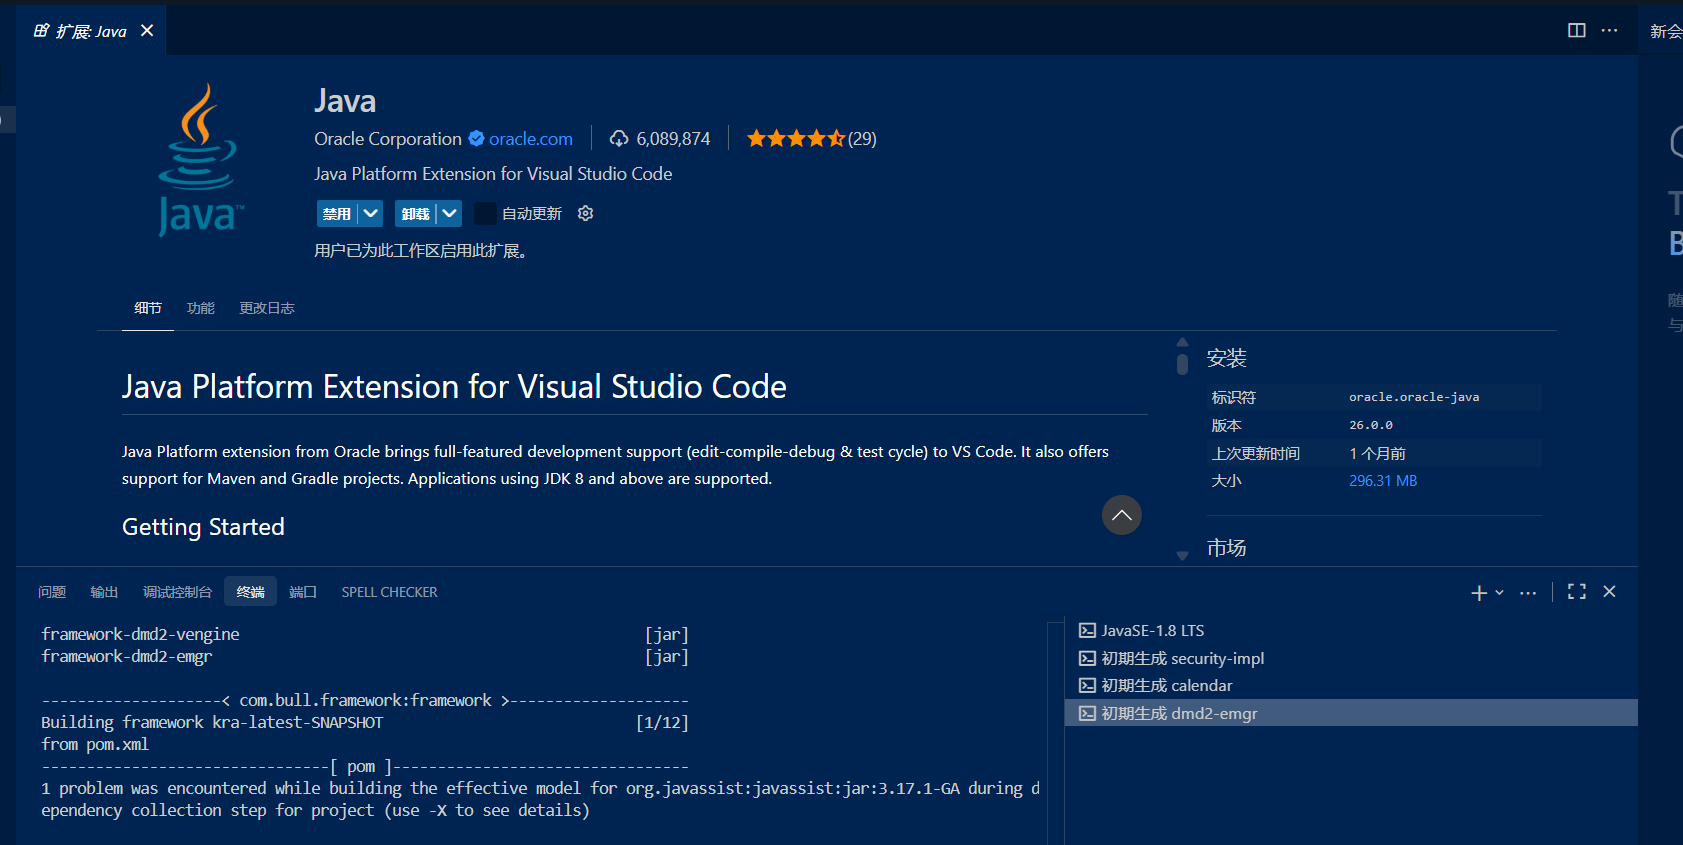
Task: Expand the 卸载 uninstall options dropdown arrow
Action: click(450, 213)
